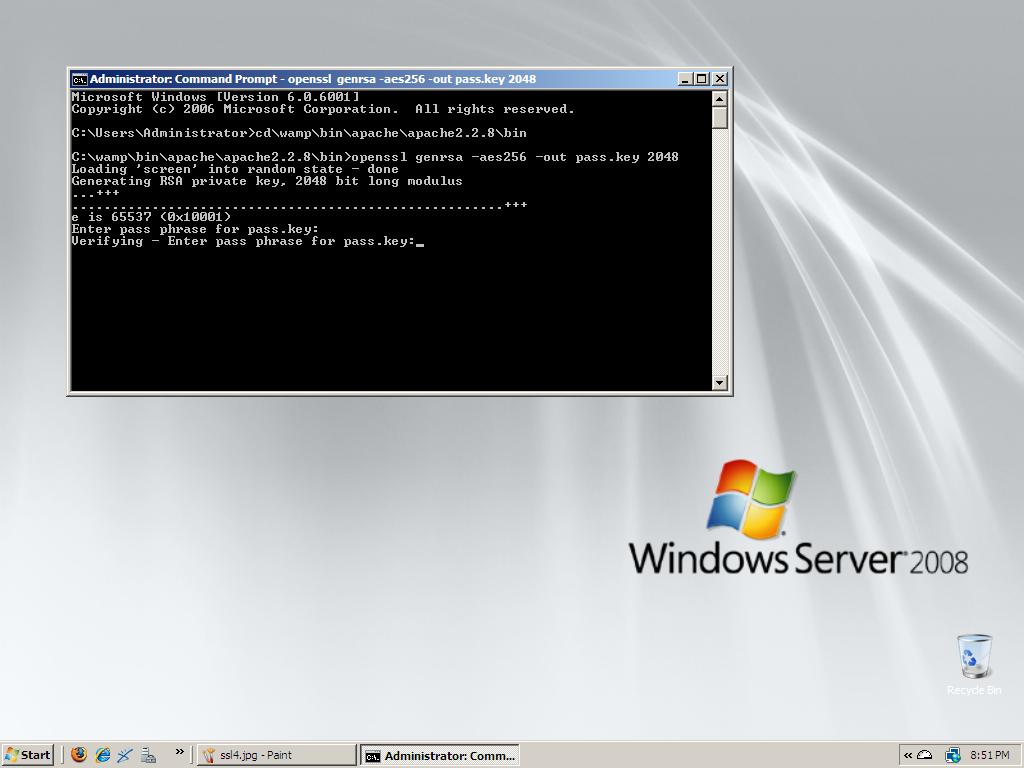The image size is (1024, 768).
Task: Open the Start menu
Action: pos(28,755)
